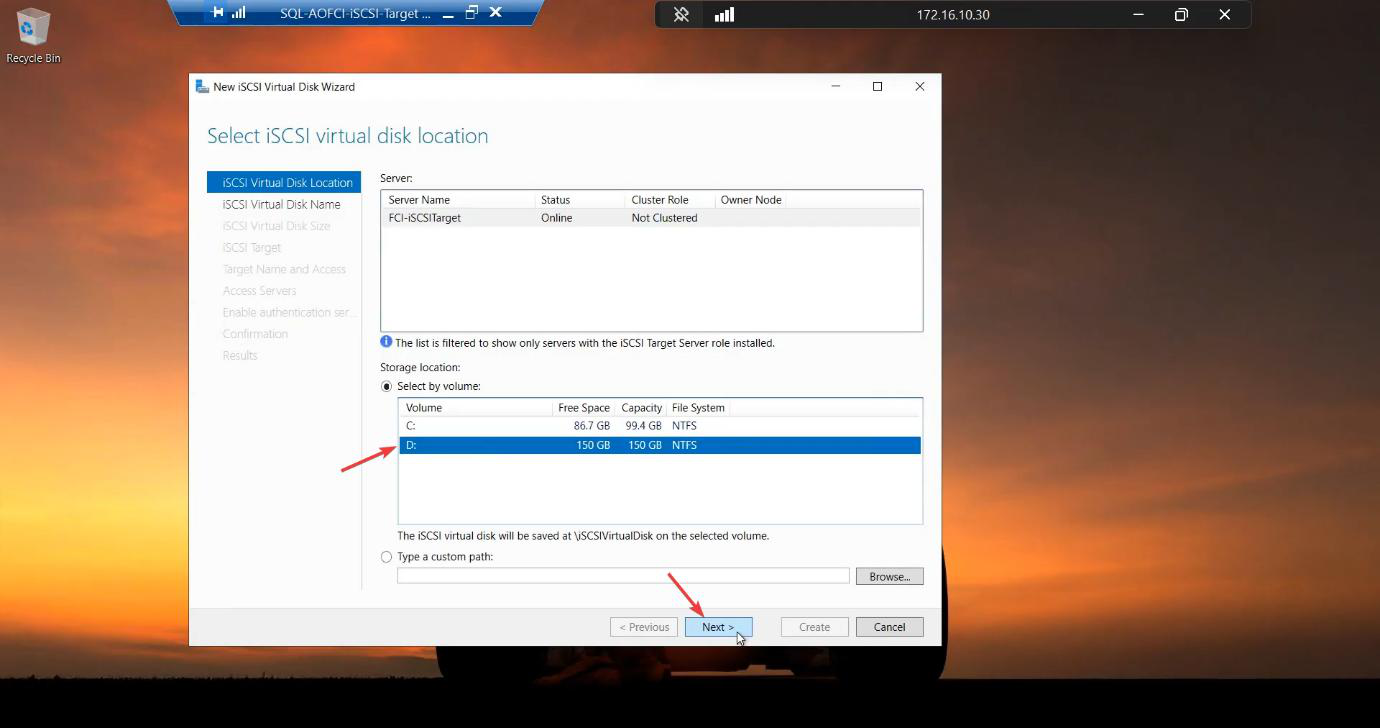Go to Target Name and Access step
The image size is (1380, 728).
tap(284, 269)
